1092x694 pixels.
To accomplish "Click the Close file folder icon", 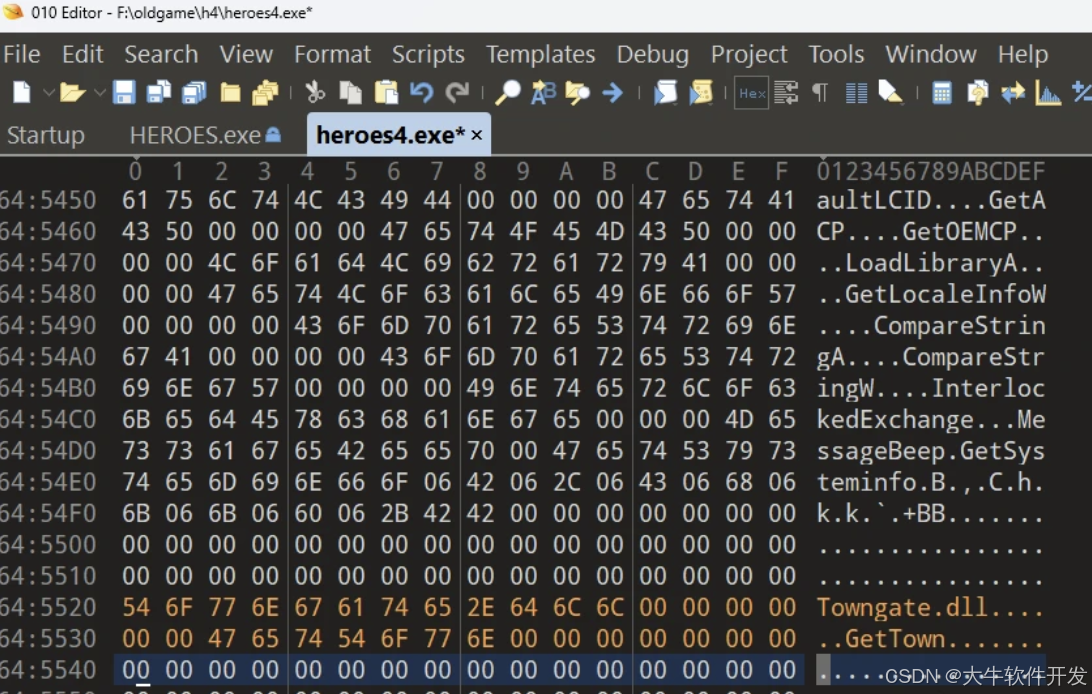I will click(x=231, y=93).
